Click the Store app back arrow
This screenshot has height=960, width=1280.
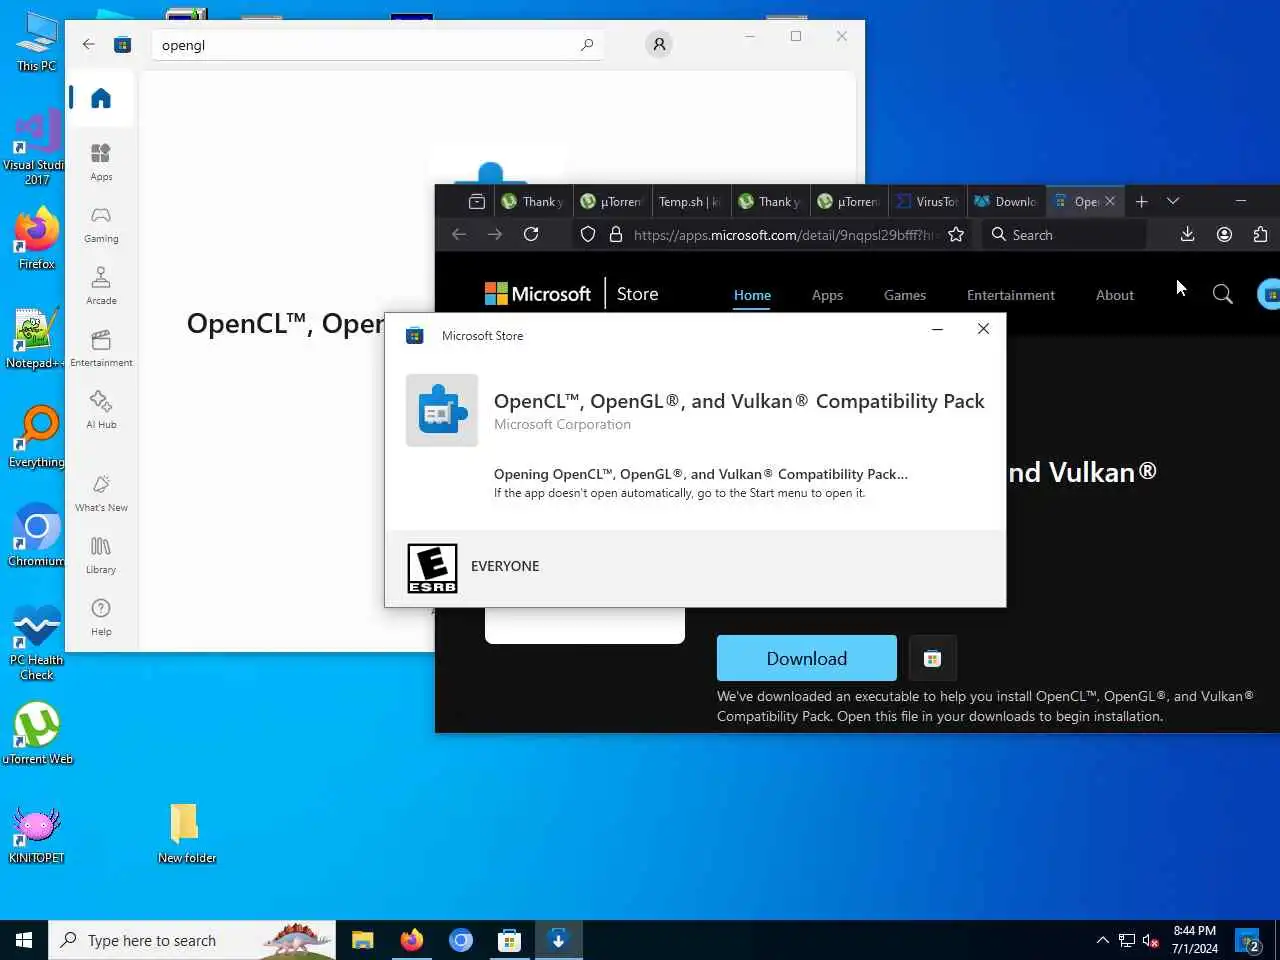[89, 44]
